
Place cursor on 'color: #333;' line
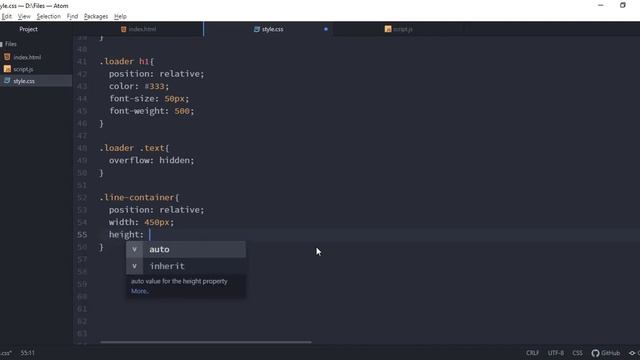pyautogui.click(x=139, y=86)
